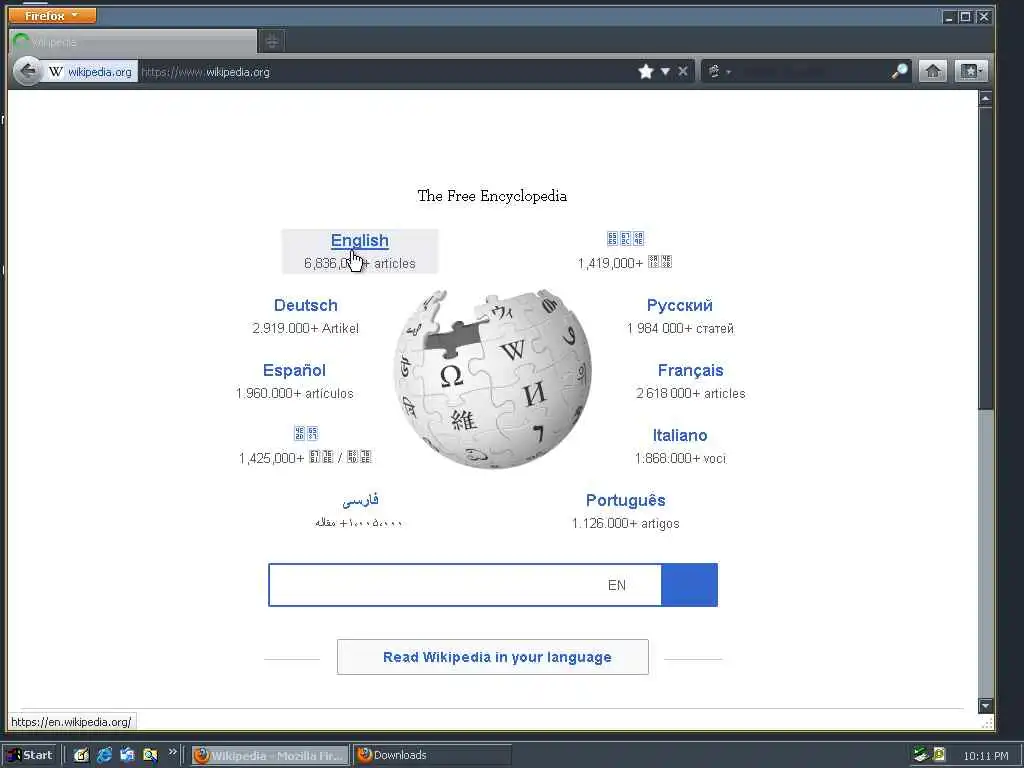
Task: Open the Português Wikipedia link
Action: point(626,500)
